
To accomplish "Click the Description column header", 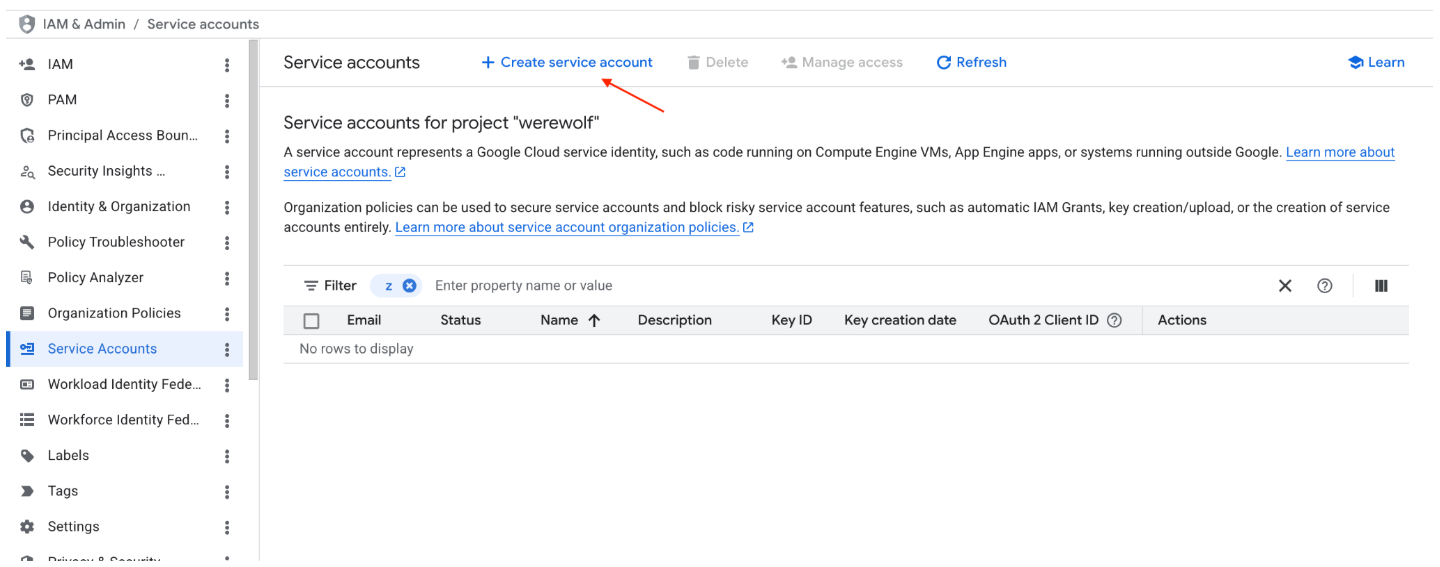I will [675, 320].
